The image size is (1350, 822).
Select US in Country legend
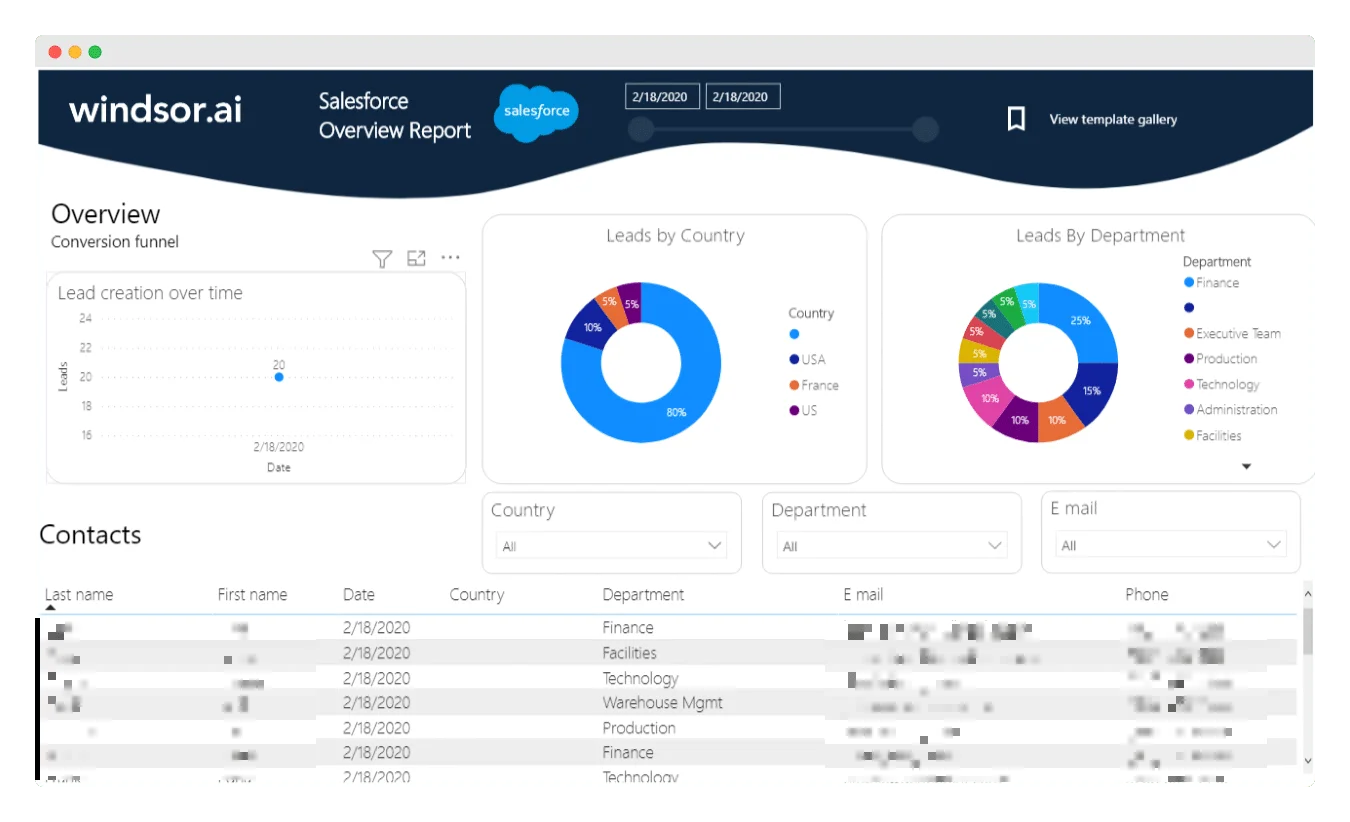(803, 410)
